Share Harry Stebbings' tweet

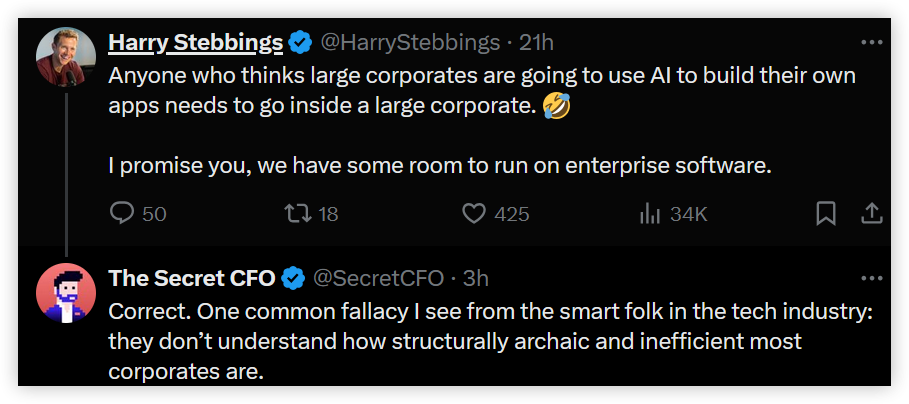[871, 213]
